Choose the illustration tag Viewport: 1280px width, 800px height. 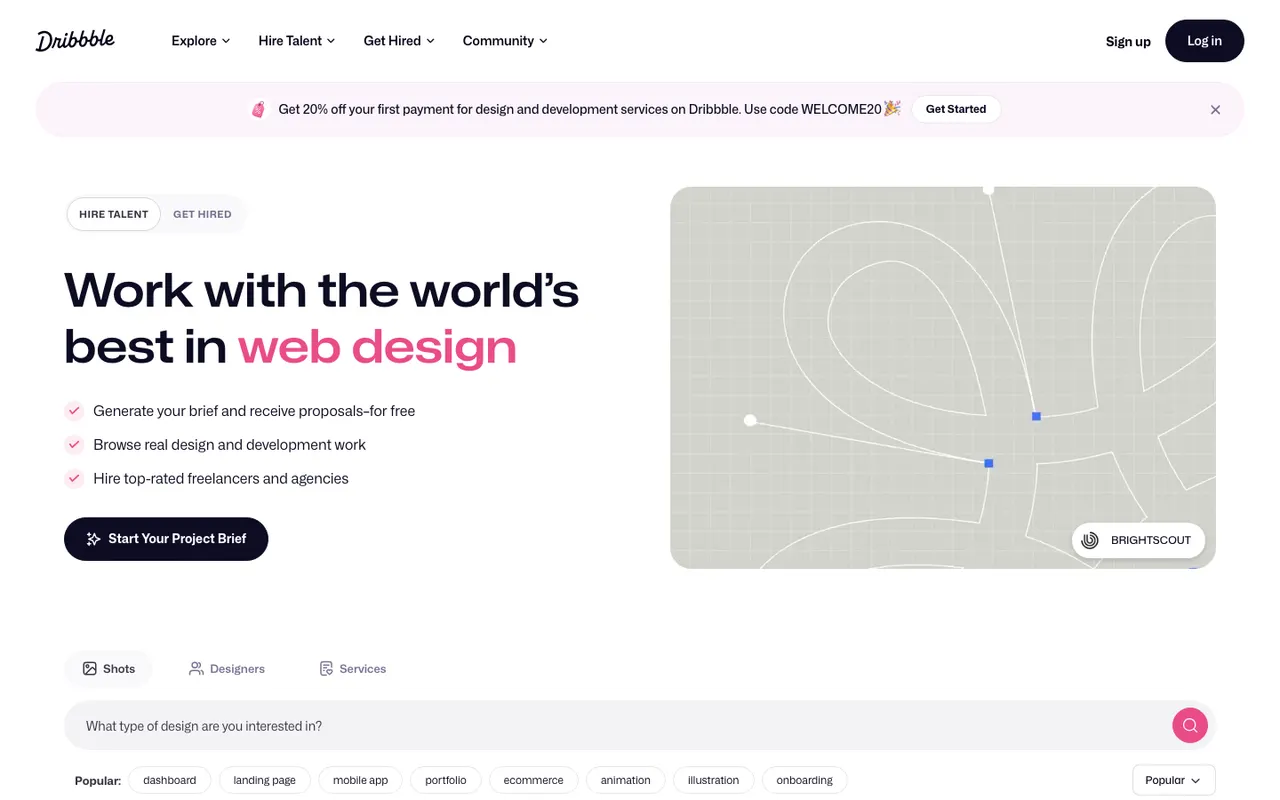click(x=714, y=780)
